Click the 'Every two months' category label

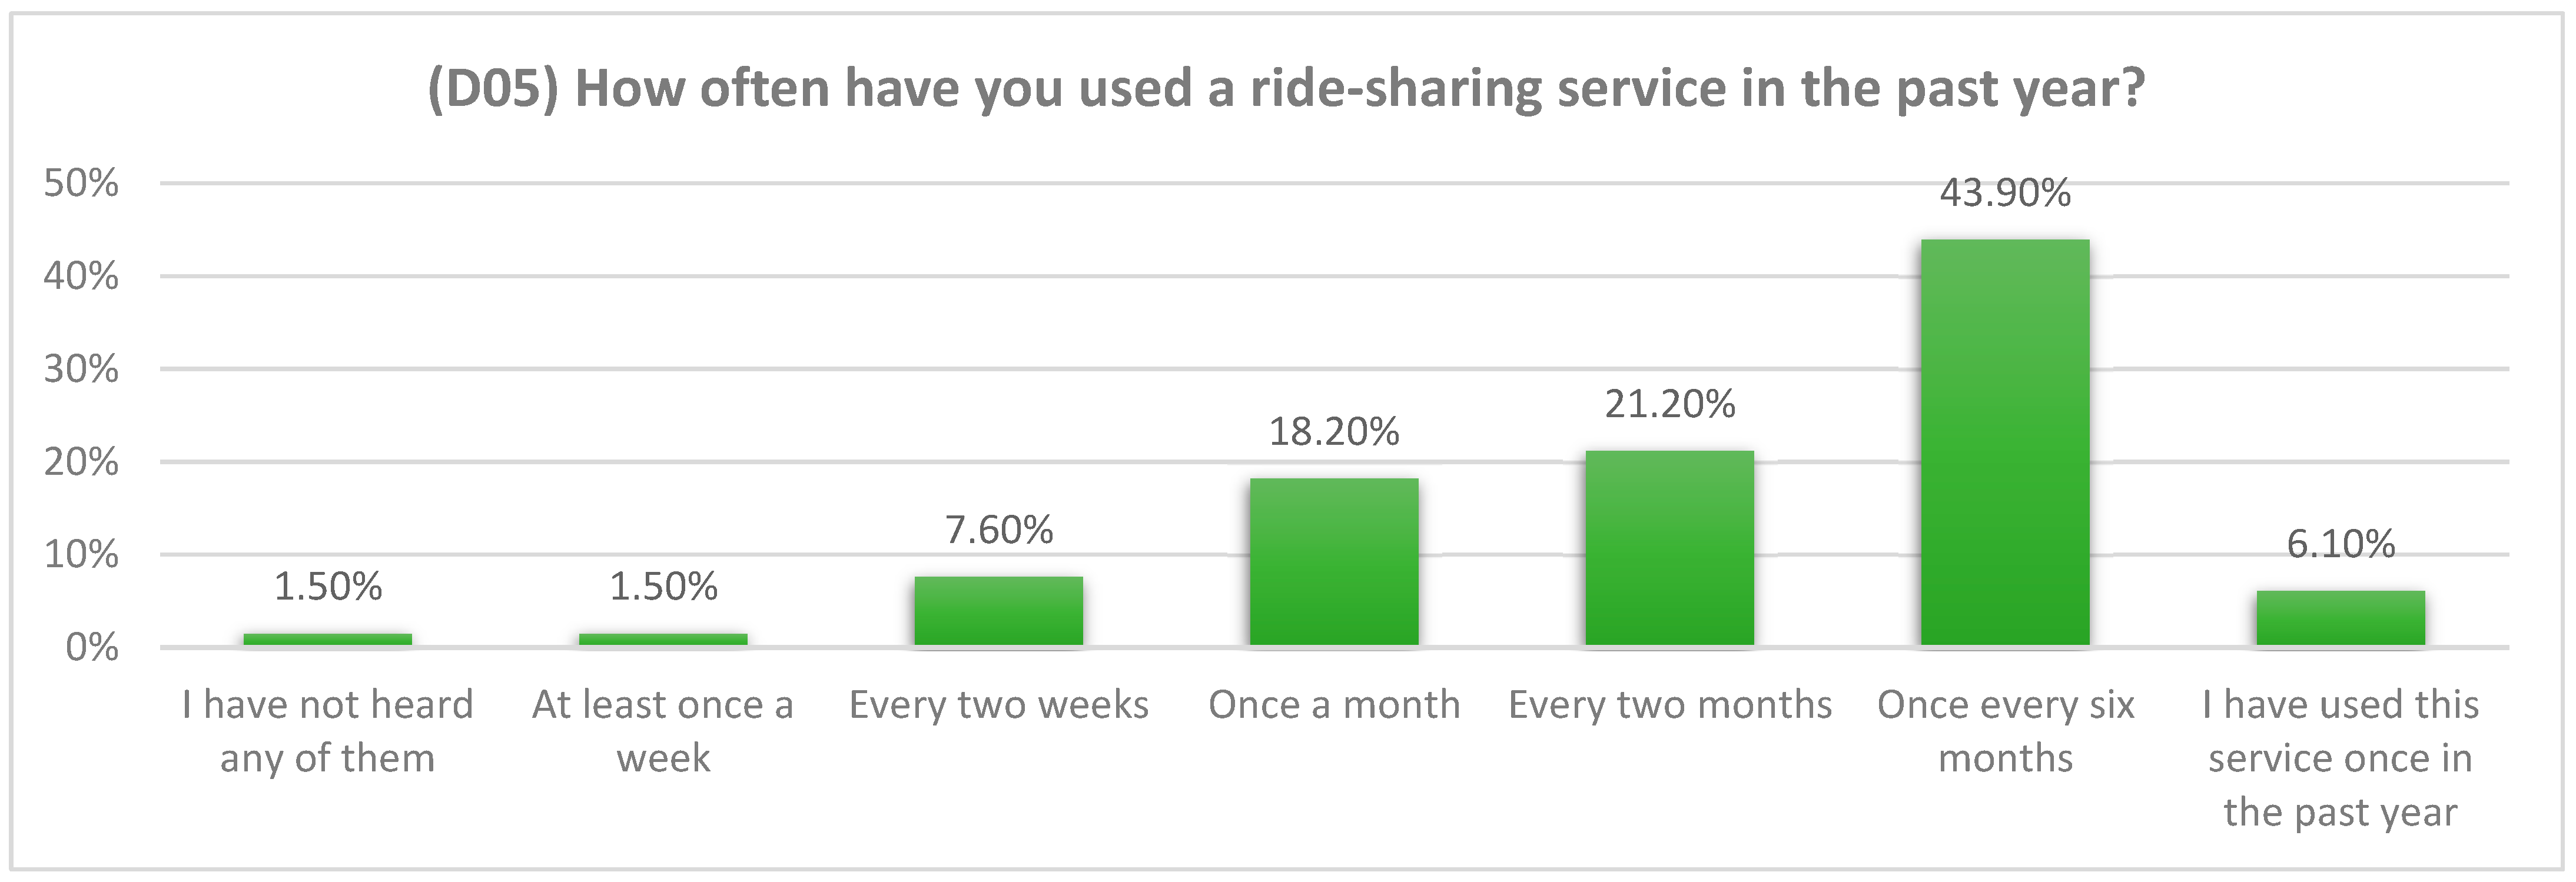1669,705
